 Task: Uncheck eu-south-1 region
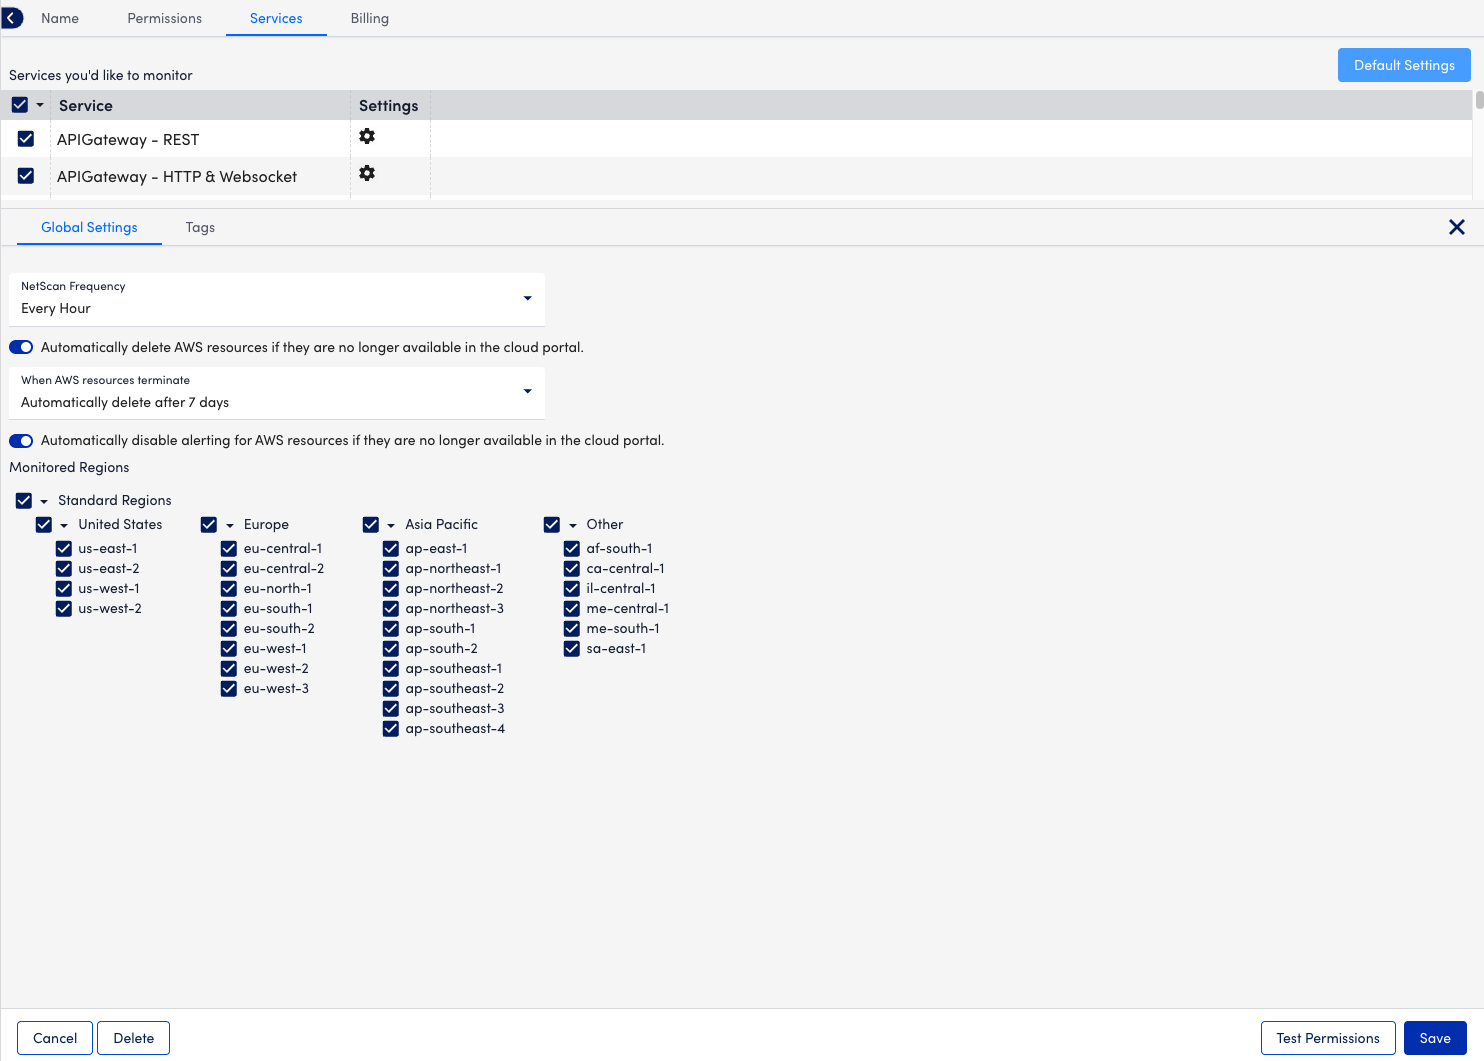(229, 608)
